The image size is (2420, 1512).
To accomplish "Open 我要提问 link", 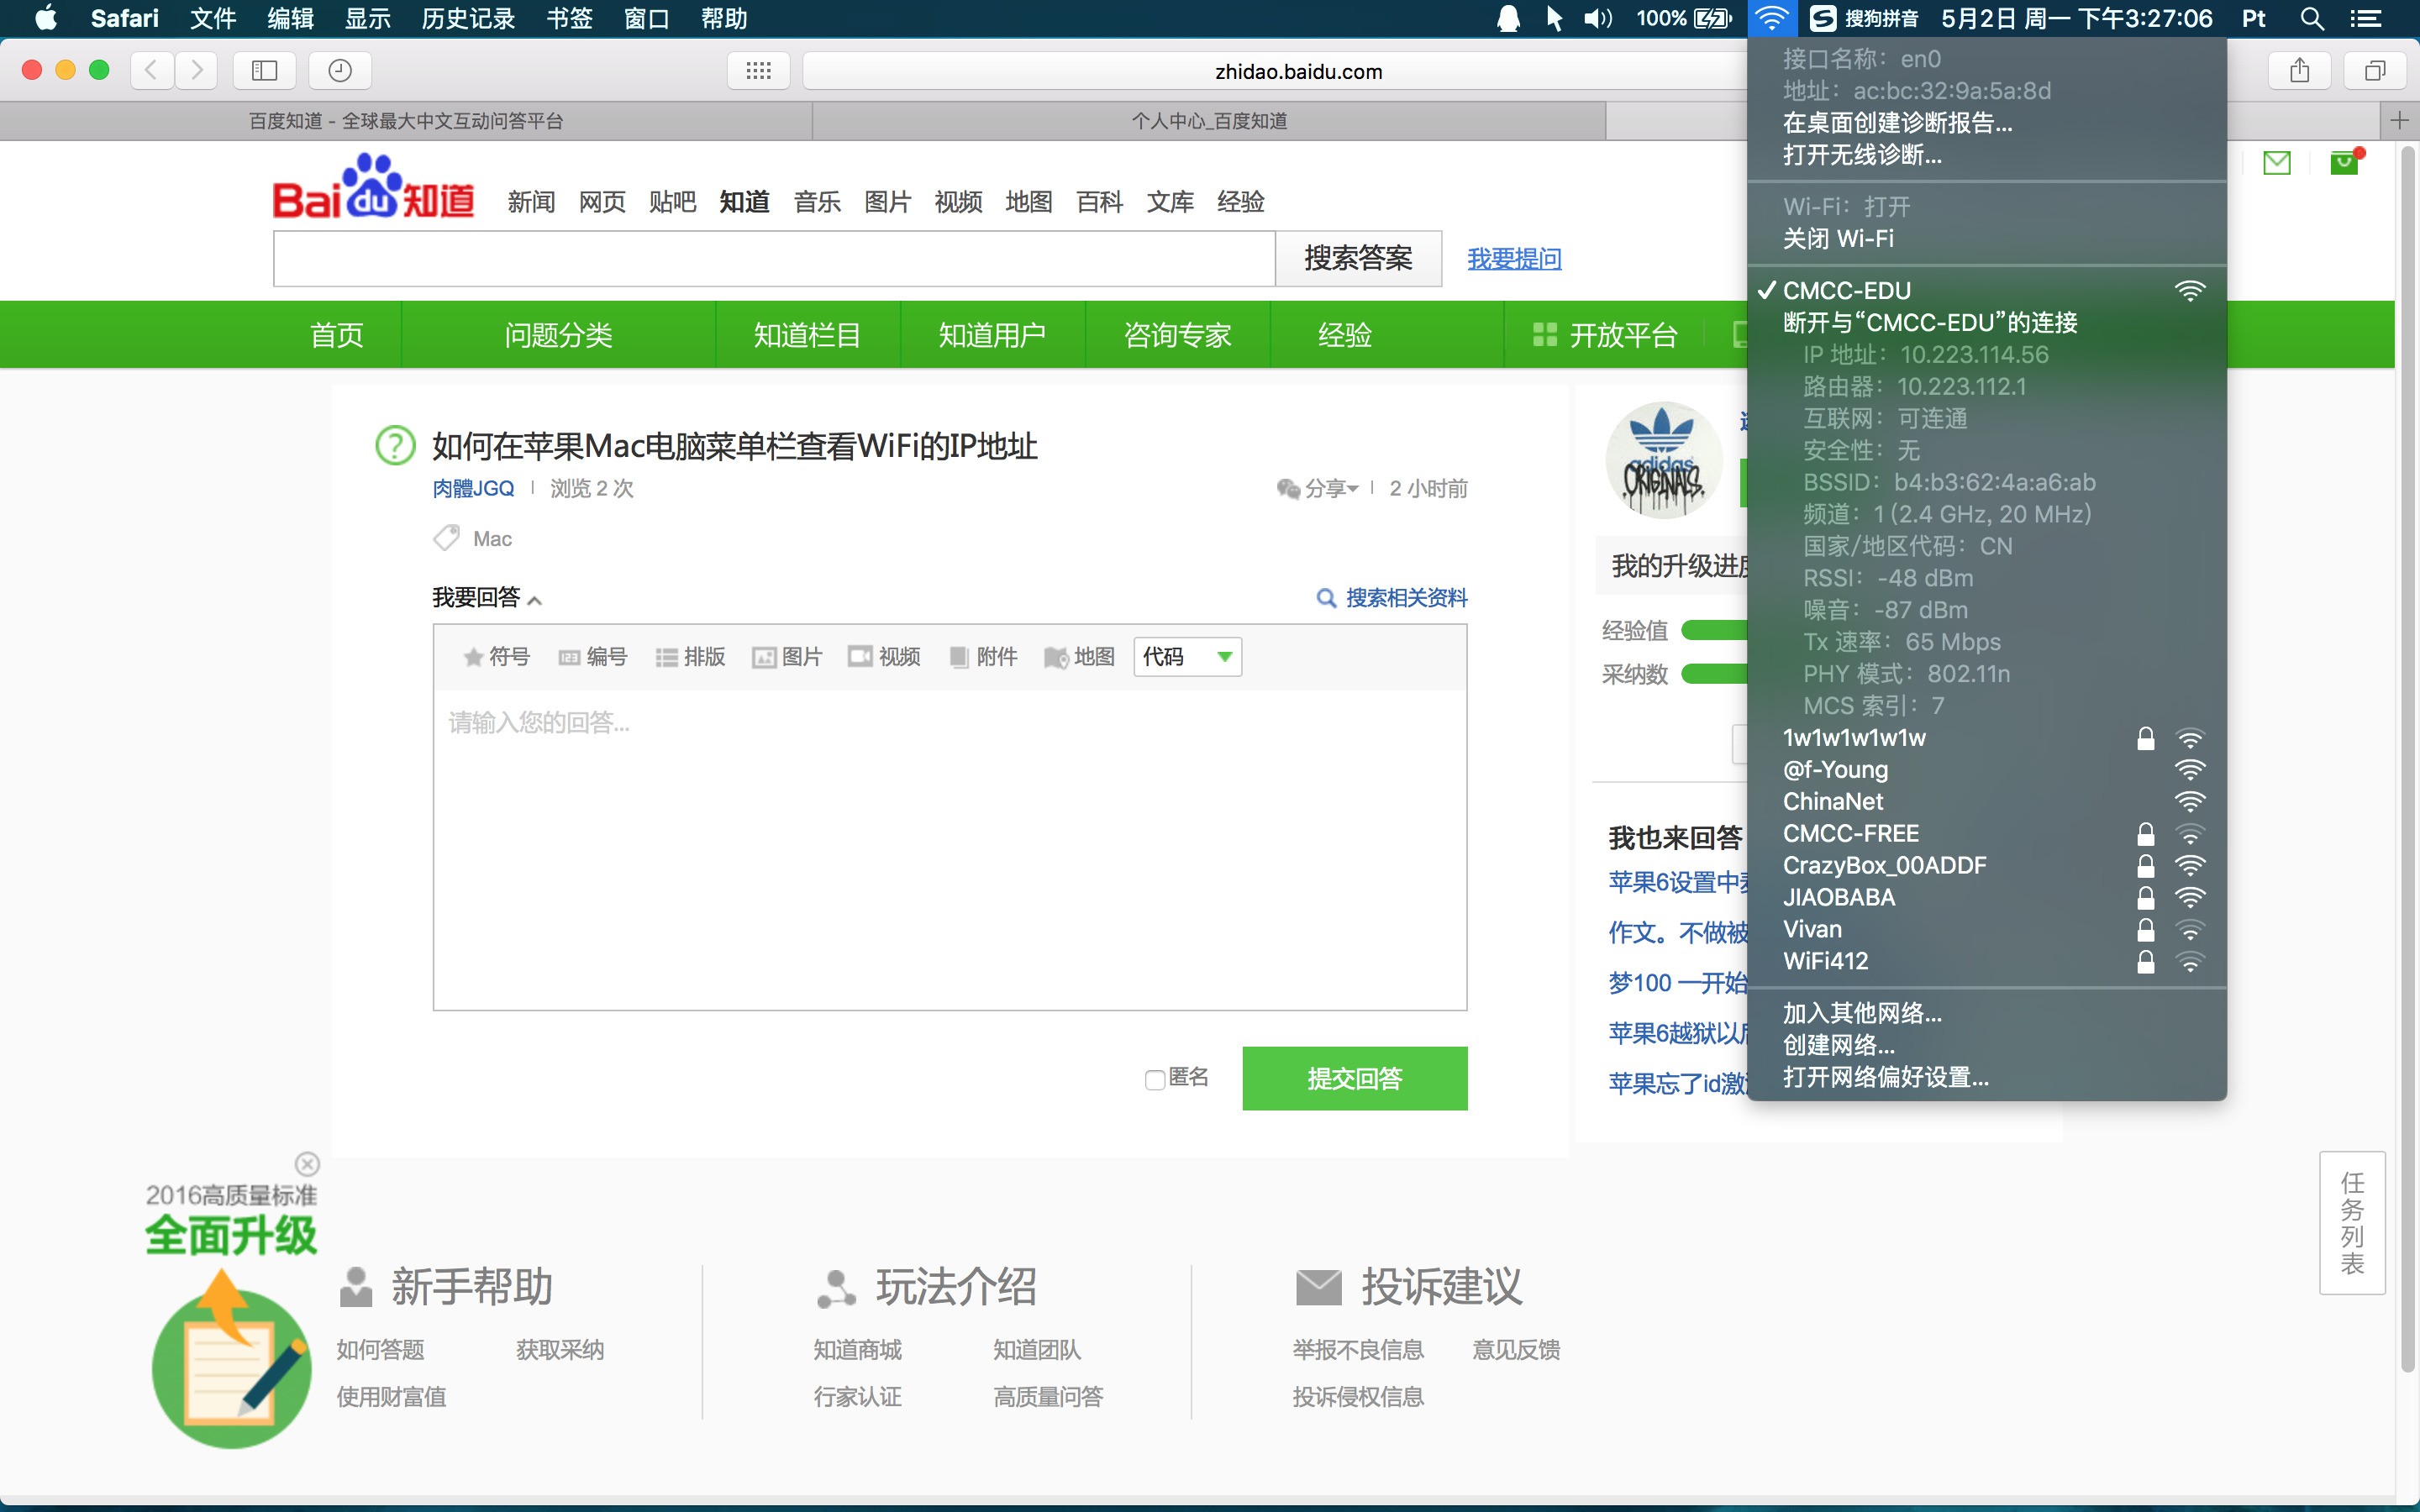I will tap(1514, 259).
